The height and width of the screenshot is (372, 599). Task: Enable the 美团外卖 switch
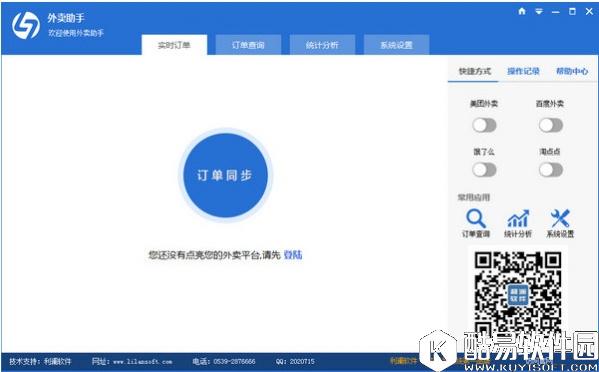[484, 125]
